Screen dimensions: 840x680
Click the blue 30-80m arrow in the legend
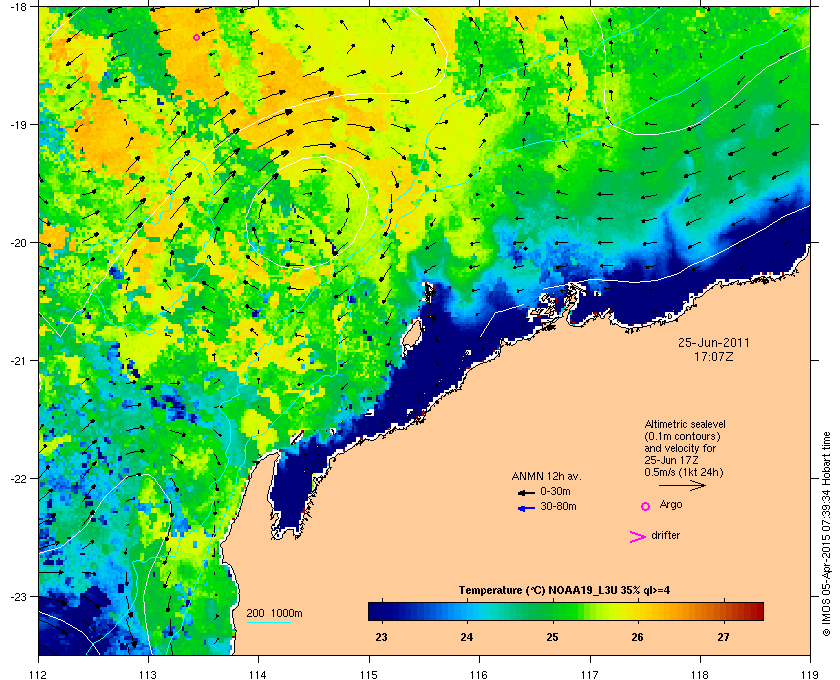point(526,508)
